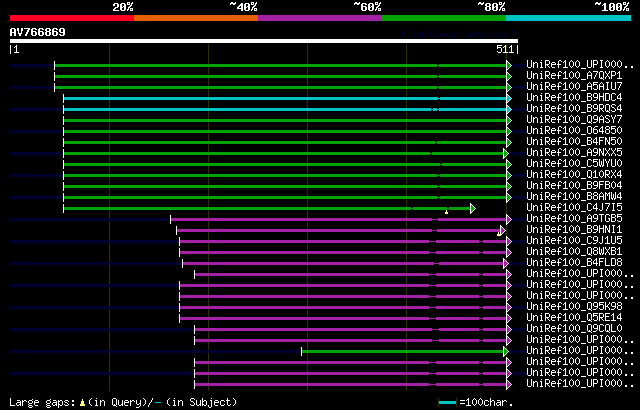Click purple arrowhead of the Q9CQL0 alignment
The image size is (640, 410).
pyautogui.click(x=509, y=330)
